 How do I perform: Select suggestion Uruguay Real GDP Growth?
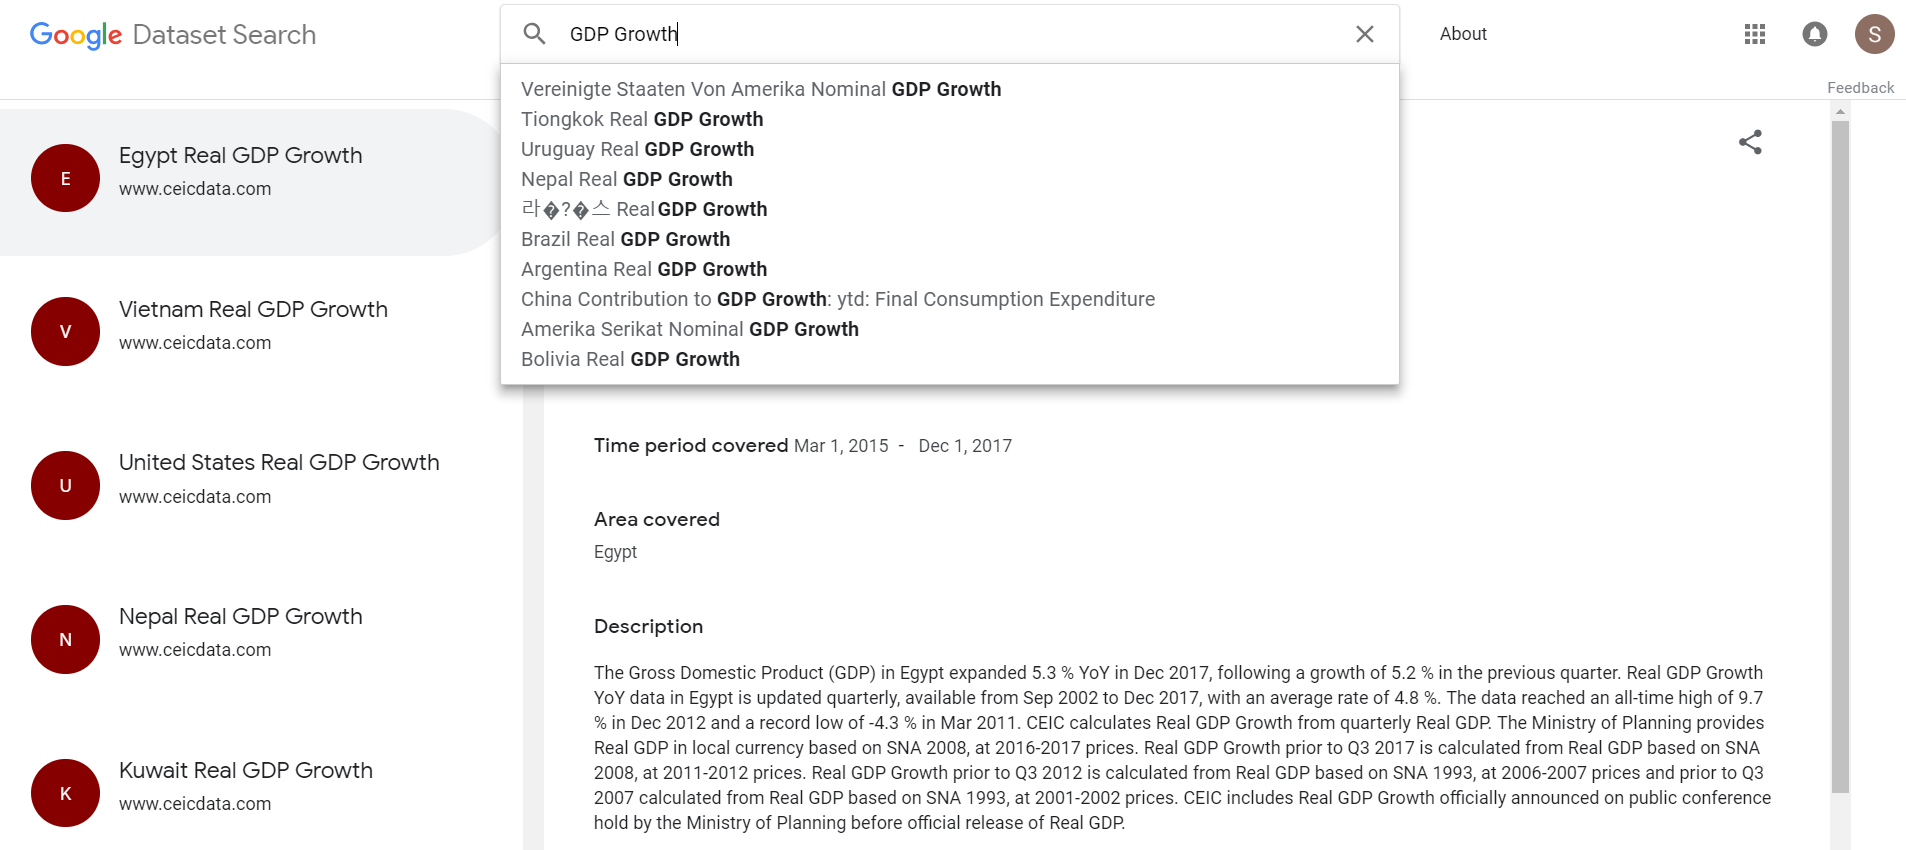637,149
